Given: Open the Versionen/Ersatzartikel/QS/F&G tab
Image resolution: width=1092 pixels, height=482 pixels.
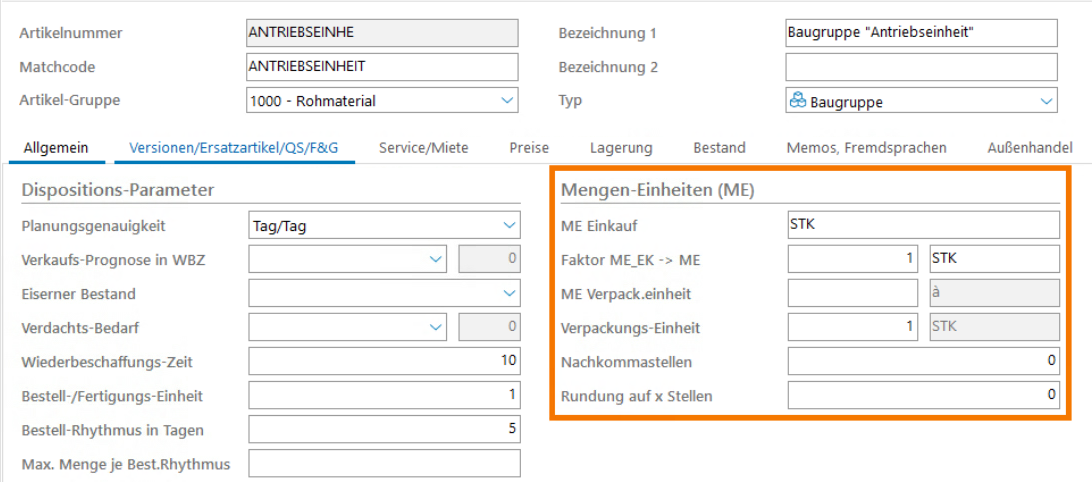Looking at the screenshot, I should pos(234,148).
